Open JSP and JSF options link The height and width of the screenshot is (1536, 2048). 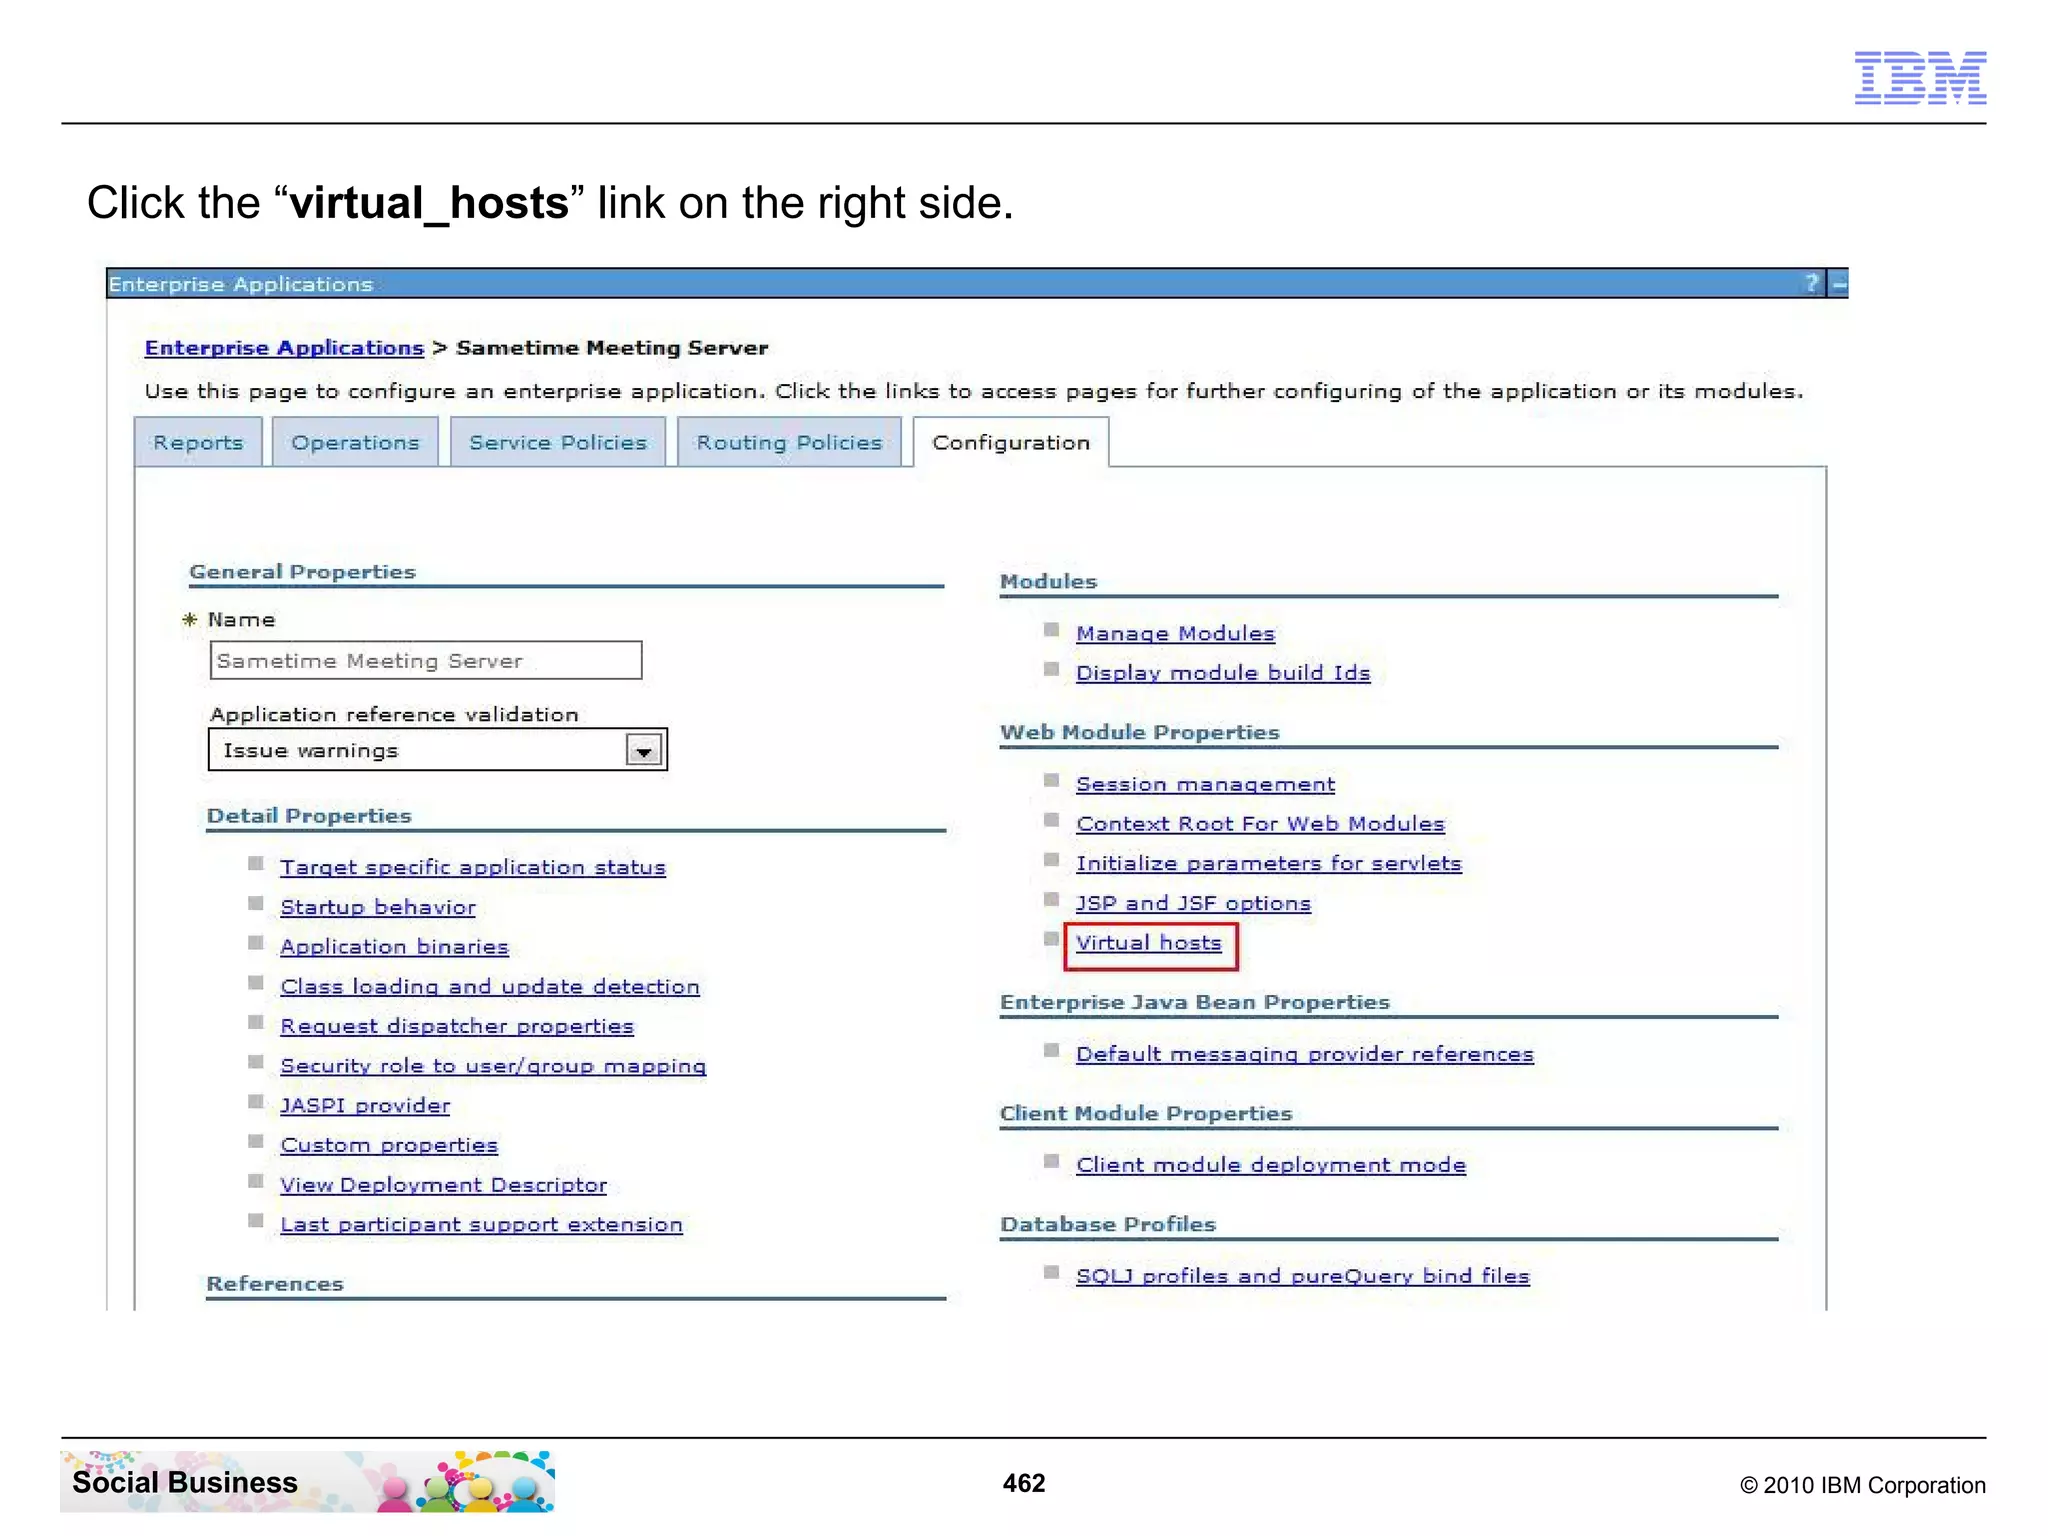1193,904
